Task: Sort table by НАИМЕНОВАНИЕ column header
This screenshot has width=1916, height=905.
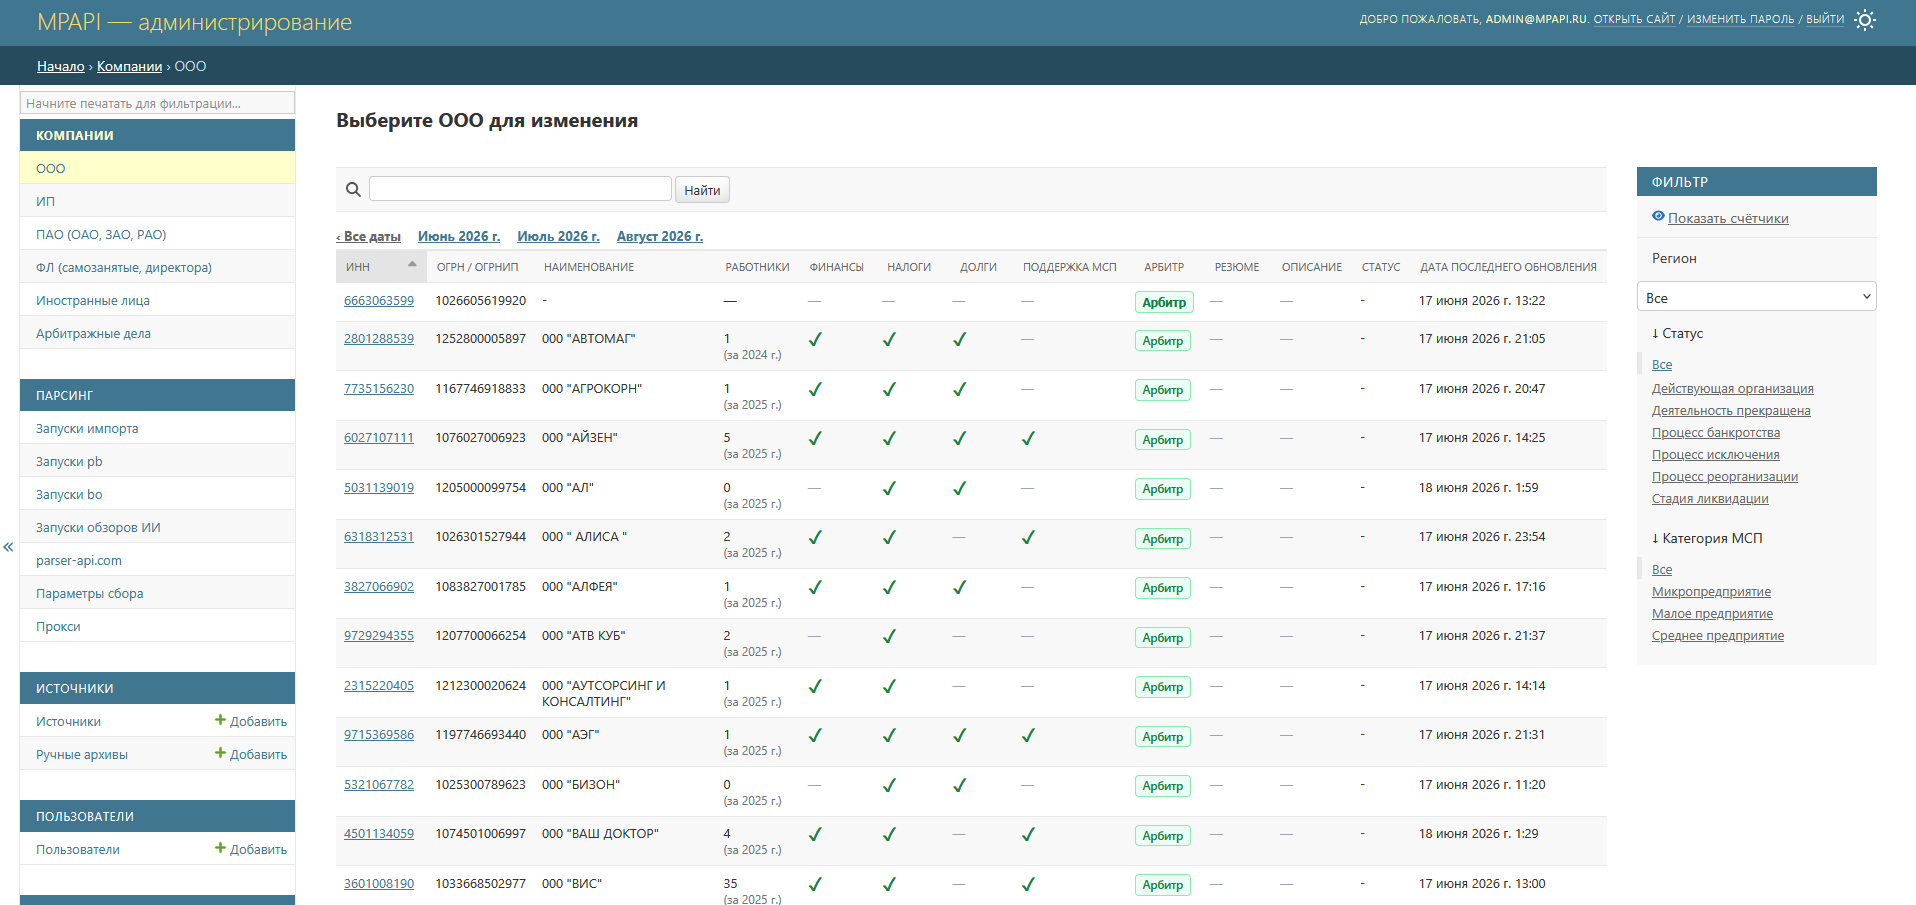Action: (589, 267)
